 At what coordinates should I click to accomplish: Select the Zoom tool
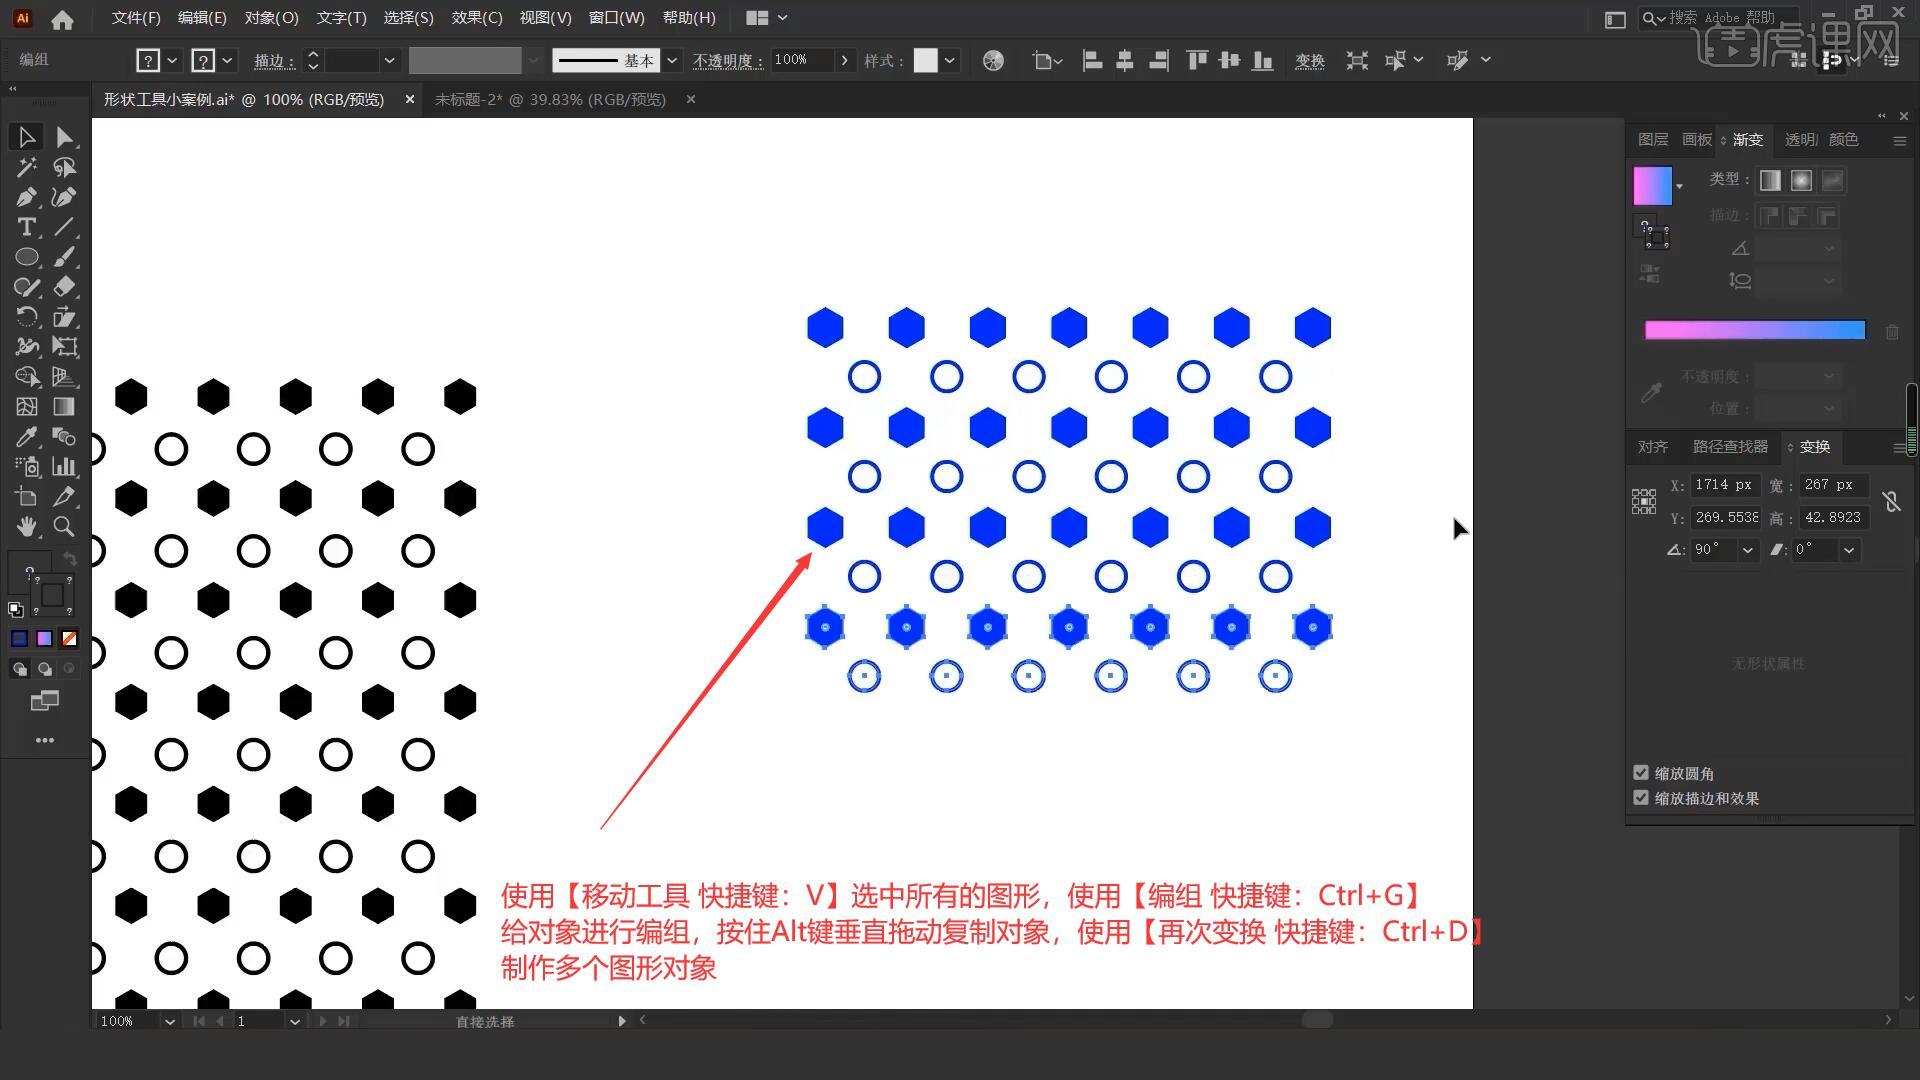[x=65, y=527]
